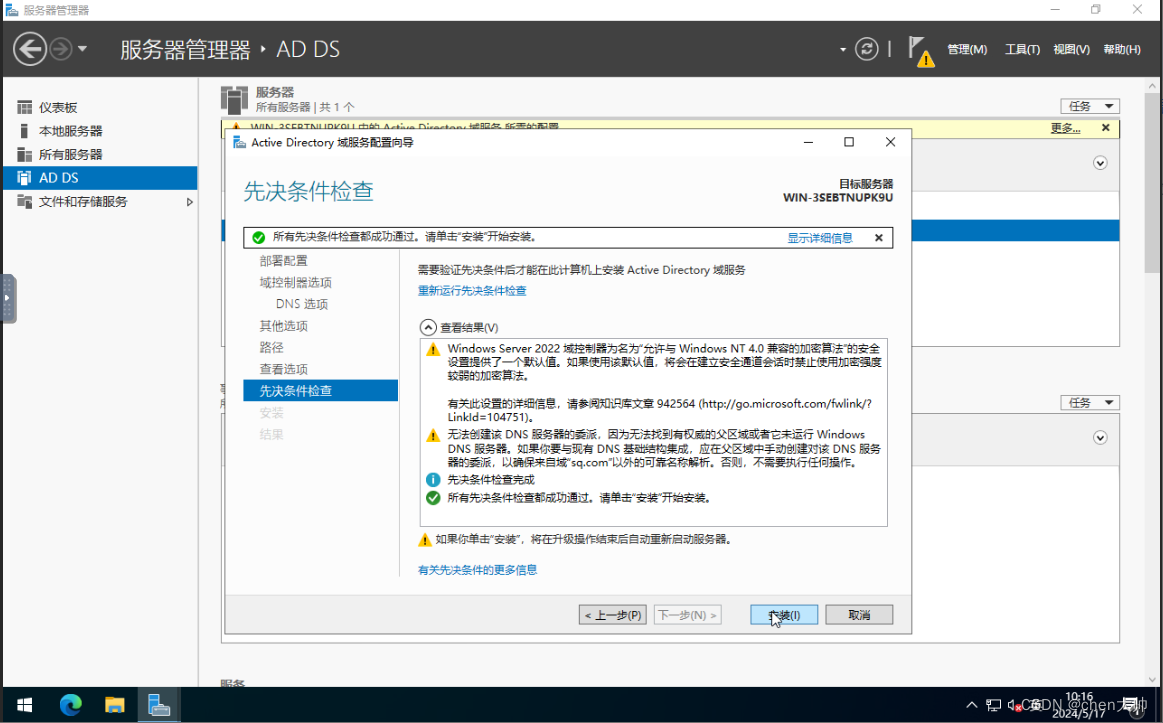Click the 更多... link in yellow notification bar
This screenshot has height=723, width=1163.
pyautogui.click(x=1065, y=128)
